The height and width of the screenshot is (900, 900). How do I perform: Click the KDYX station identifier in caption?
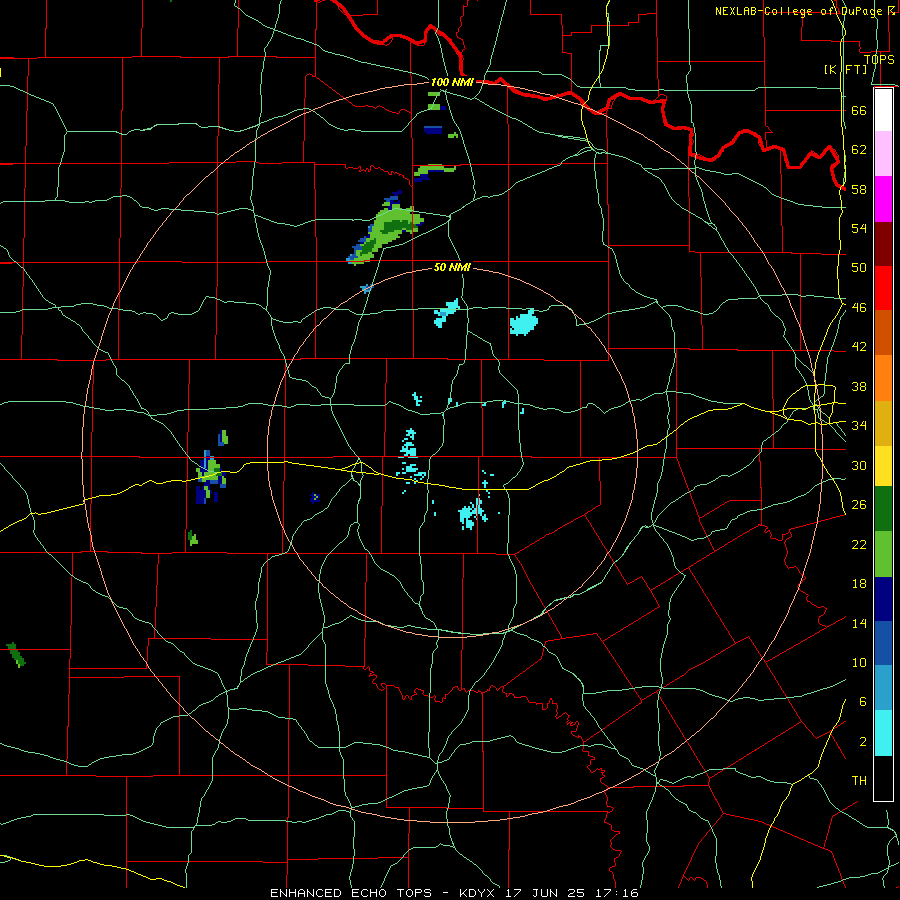coord(476,893)
